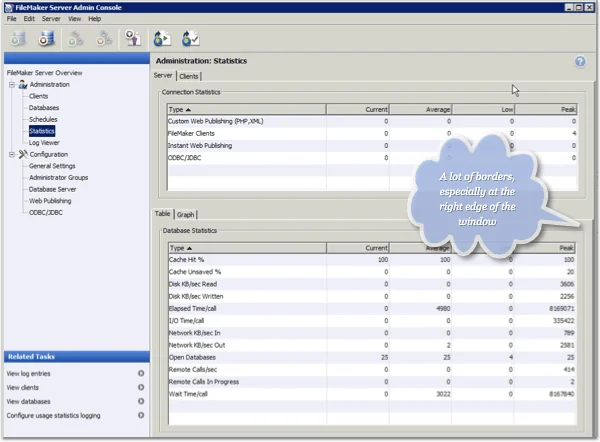The width and height of the screenshot is (600, 442).
Task: Click the Disk KB/sec Read row
Action: coord(372,284)
